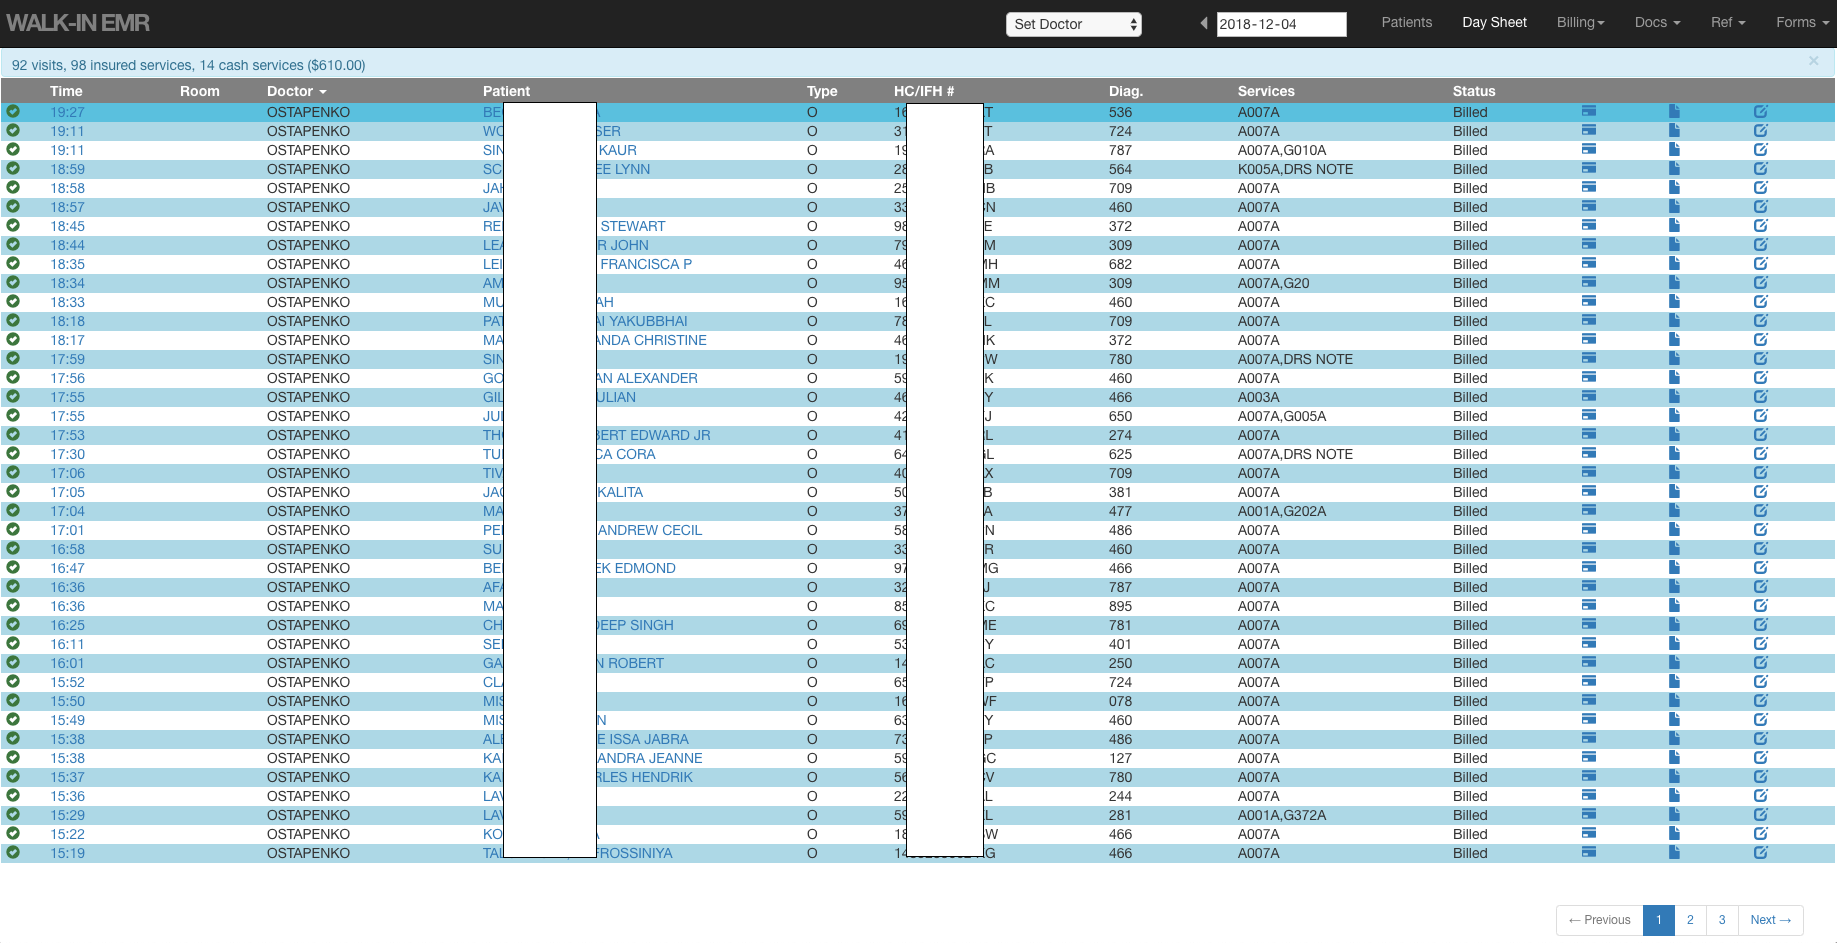Click services cell 'A001A,G372A'
Image resolution: width=1837 pixels, height=943 pixels.
pos(1282,815)
